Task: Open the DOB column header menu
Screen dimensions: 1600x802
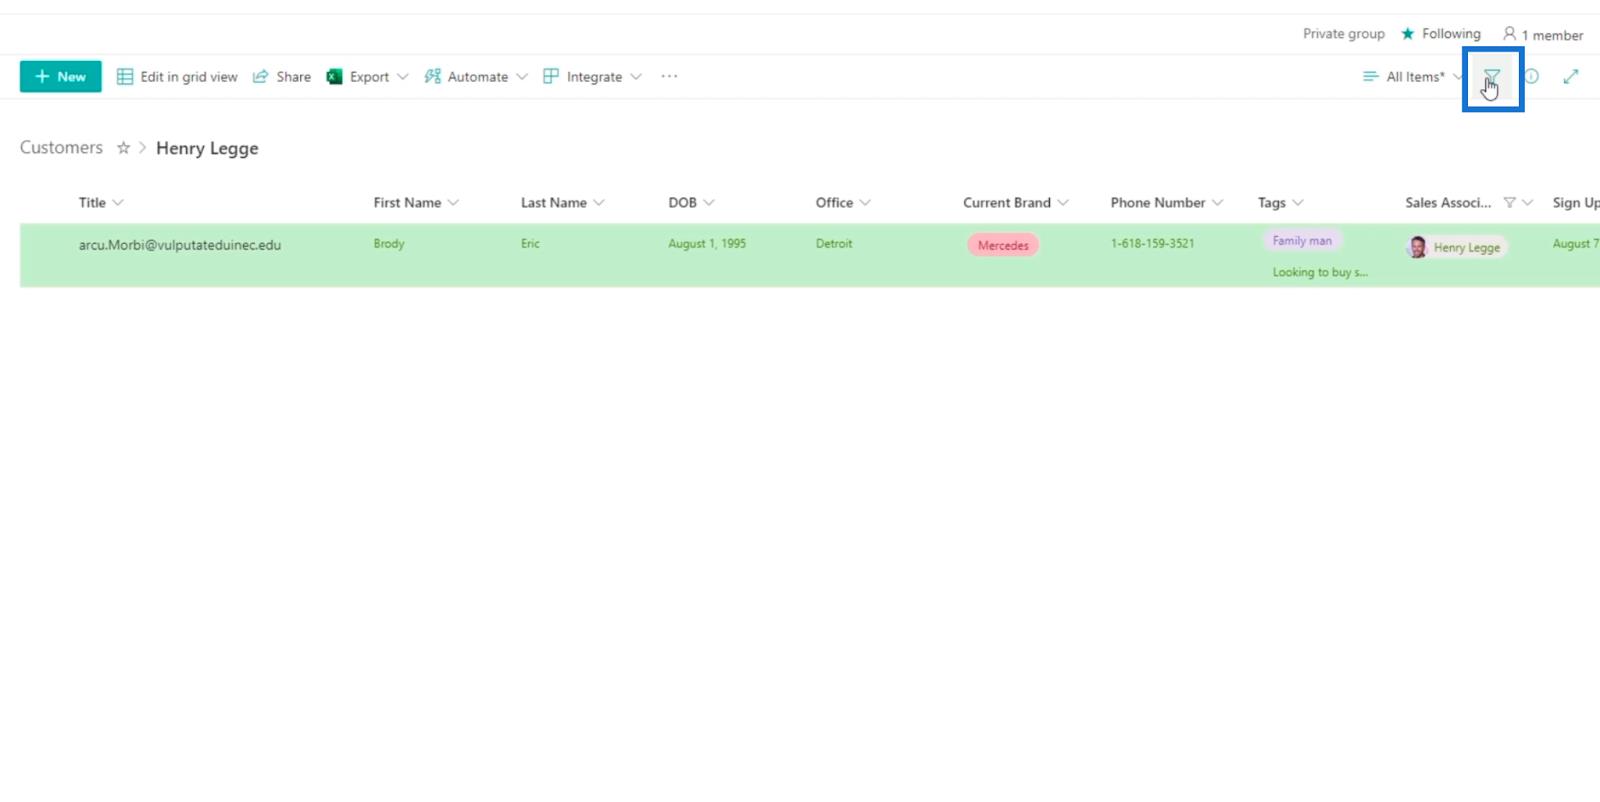Action: (691, 202)
